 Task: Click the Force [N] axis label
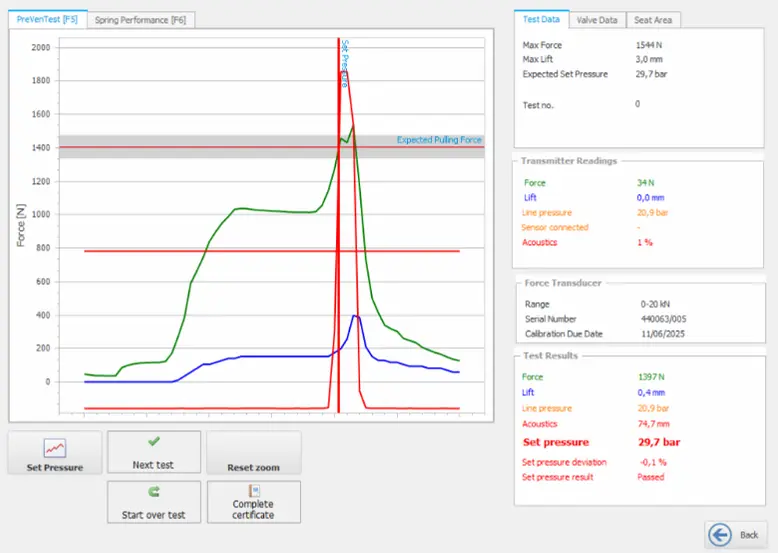coord(21,225)
